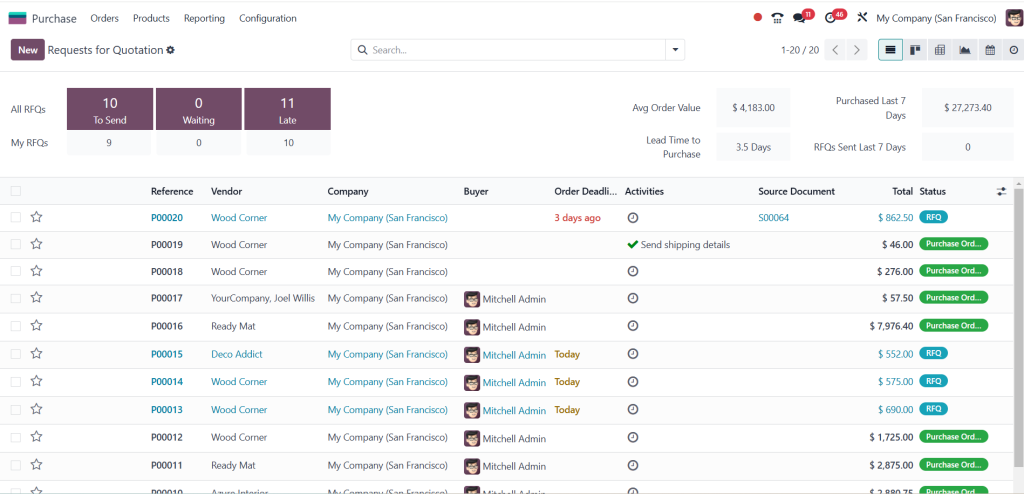Click My RFQs to send count 9
Image resolution: width=1024 pixels, height=494 pixels.
tap(109, 142)
